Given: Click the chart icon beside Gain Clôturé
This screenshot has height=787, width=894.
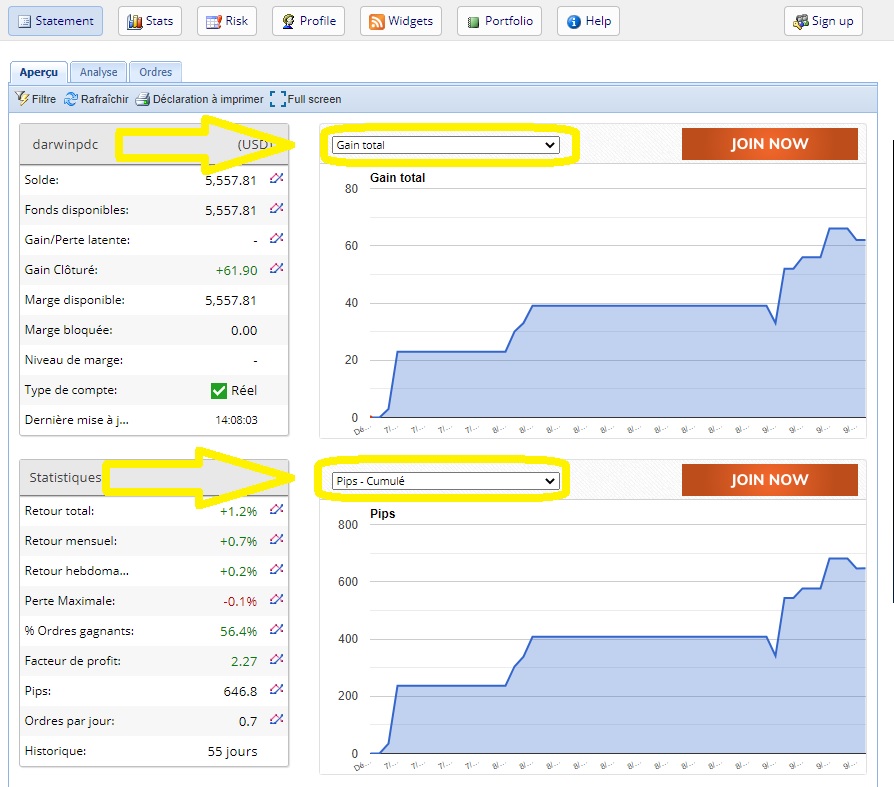Looking at the screenshot, I should click(x=277, y=269).
